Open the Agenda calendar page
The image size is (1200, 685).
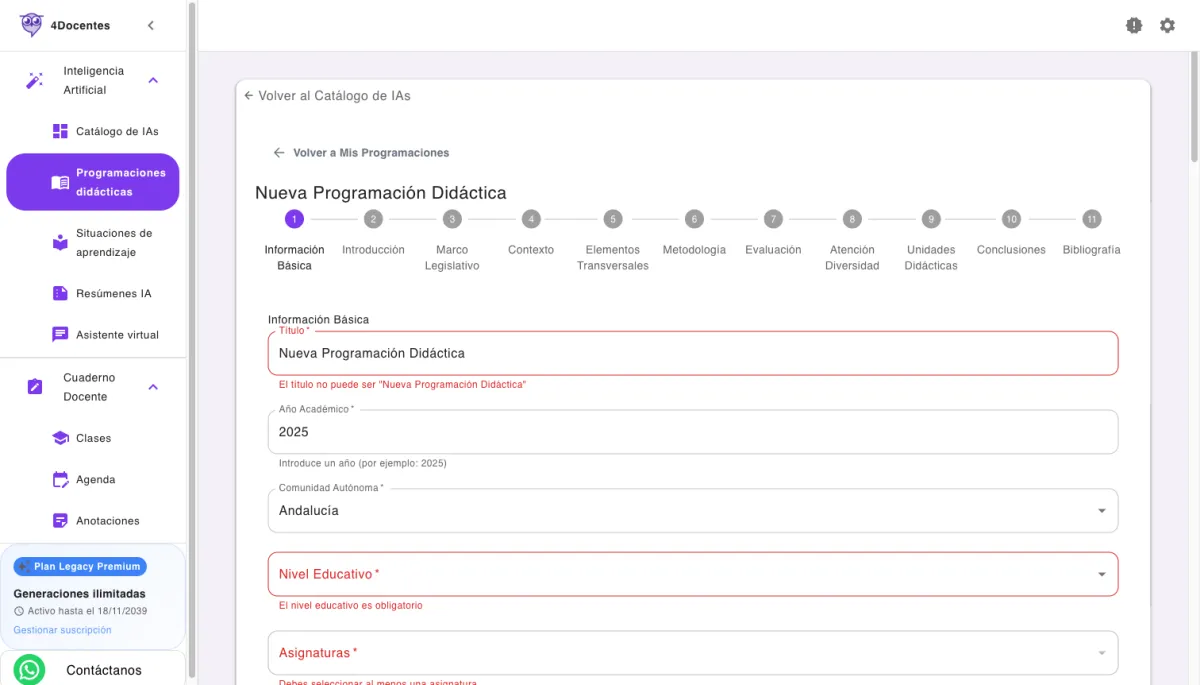pyautogui.click(x=95, y=480)
